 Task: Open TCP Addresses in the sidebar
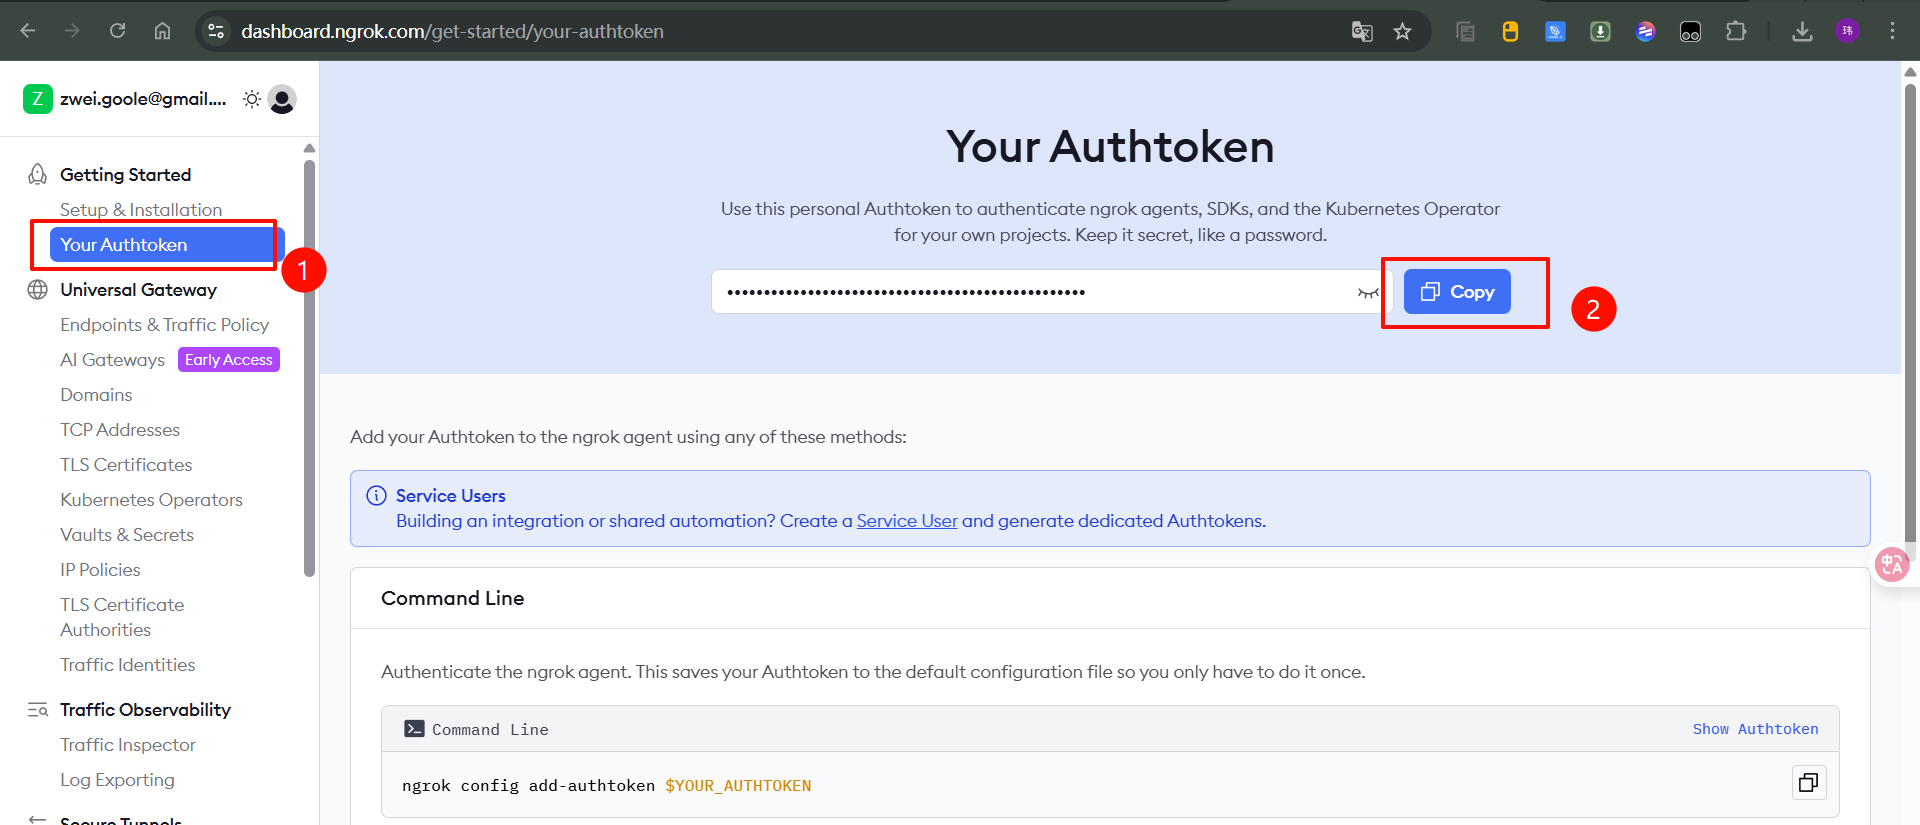pos(120,430)
